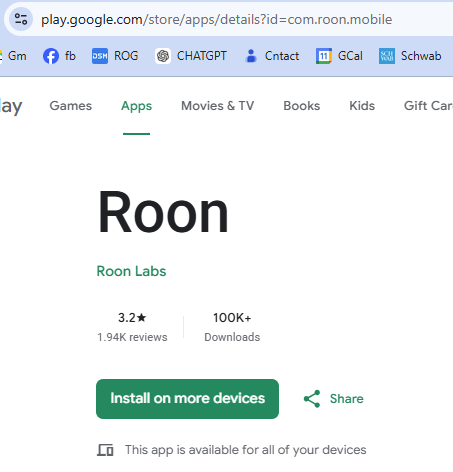The width and height of the screenshot is (453, 472).
Task: Click the share arrow icon
Action: [312, 399]
